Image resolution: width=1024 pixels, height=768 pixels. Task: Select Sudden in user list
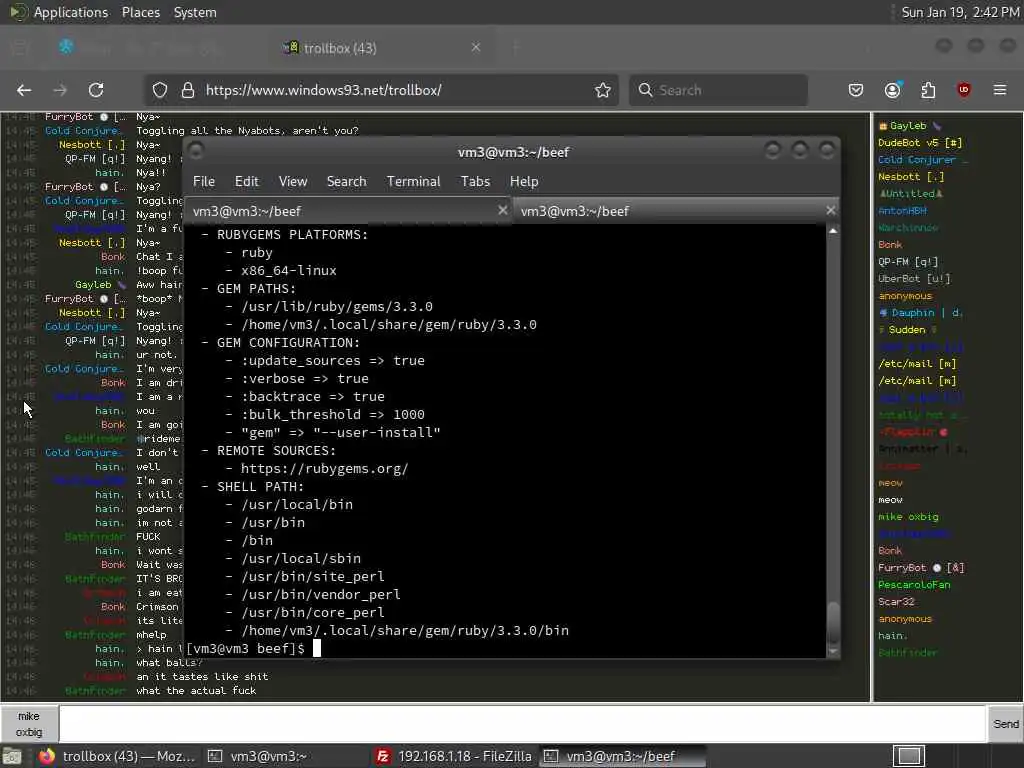click(907, 329)
